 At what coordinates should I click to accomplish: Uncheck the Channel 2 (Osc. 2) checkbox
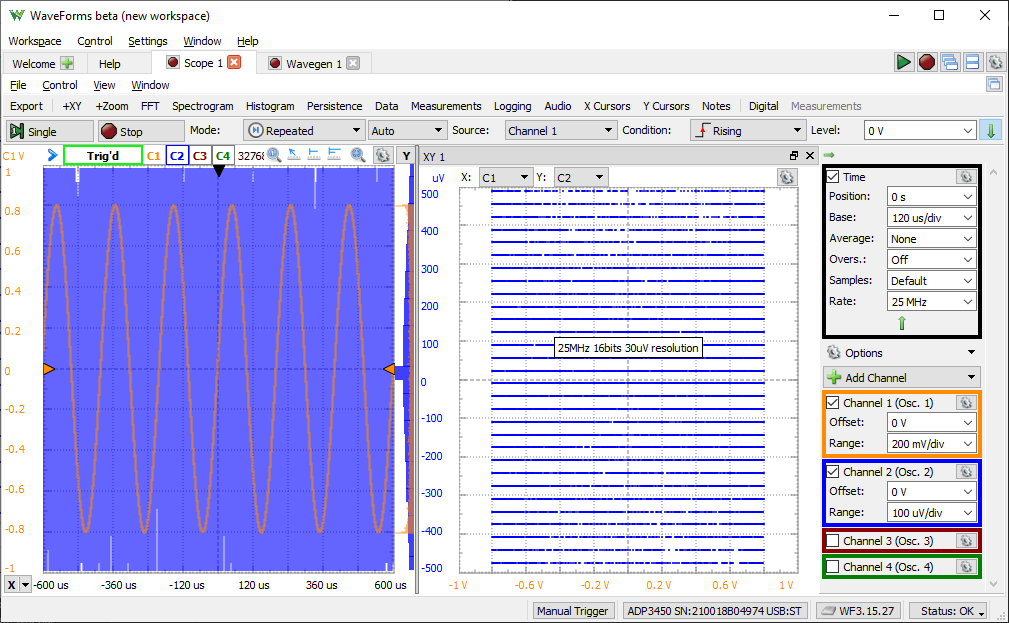pos(833,472)
